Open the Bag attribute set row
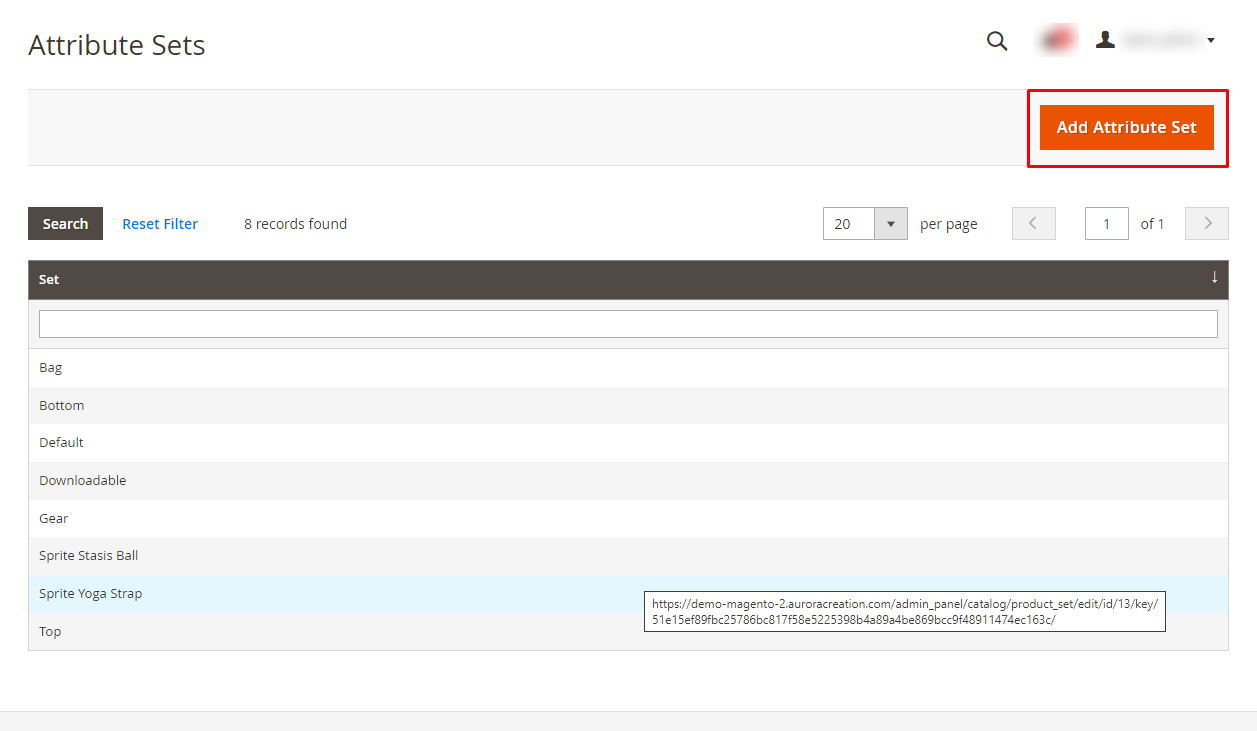This screenshot has height=731, width=1257. [x=51, y=368]
